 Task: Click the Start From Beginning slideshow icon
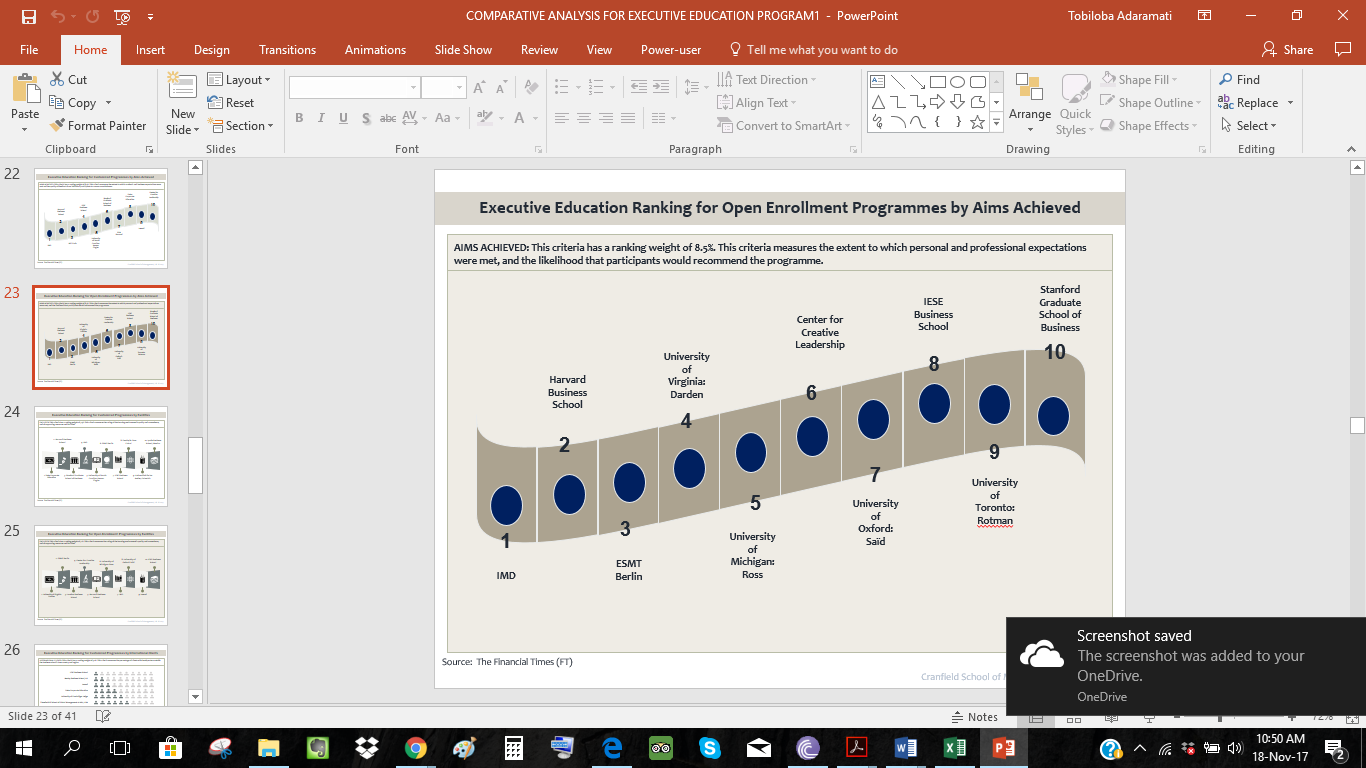click(122, 16)
